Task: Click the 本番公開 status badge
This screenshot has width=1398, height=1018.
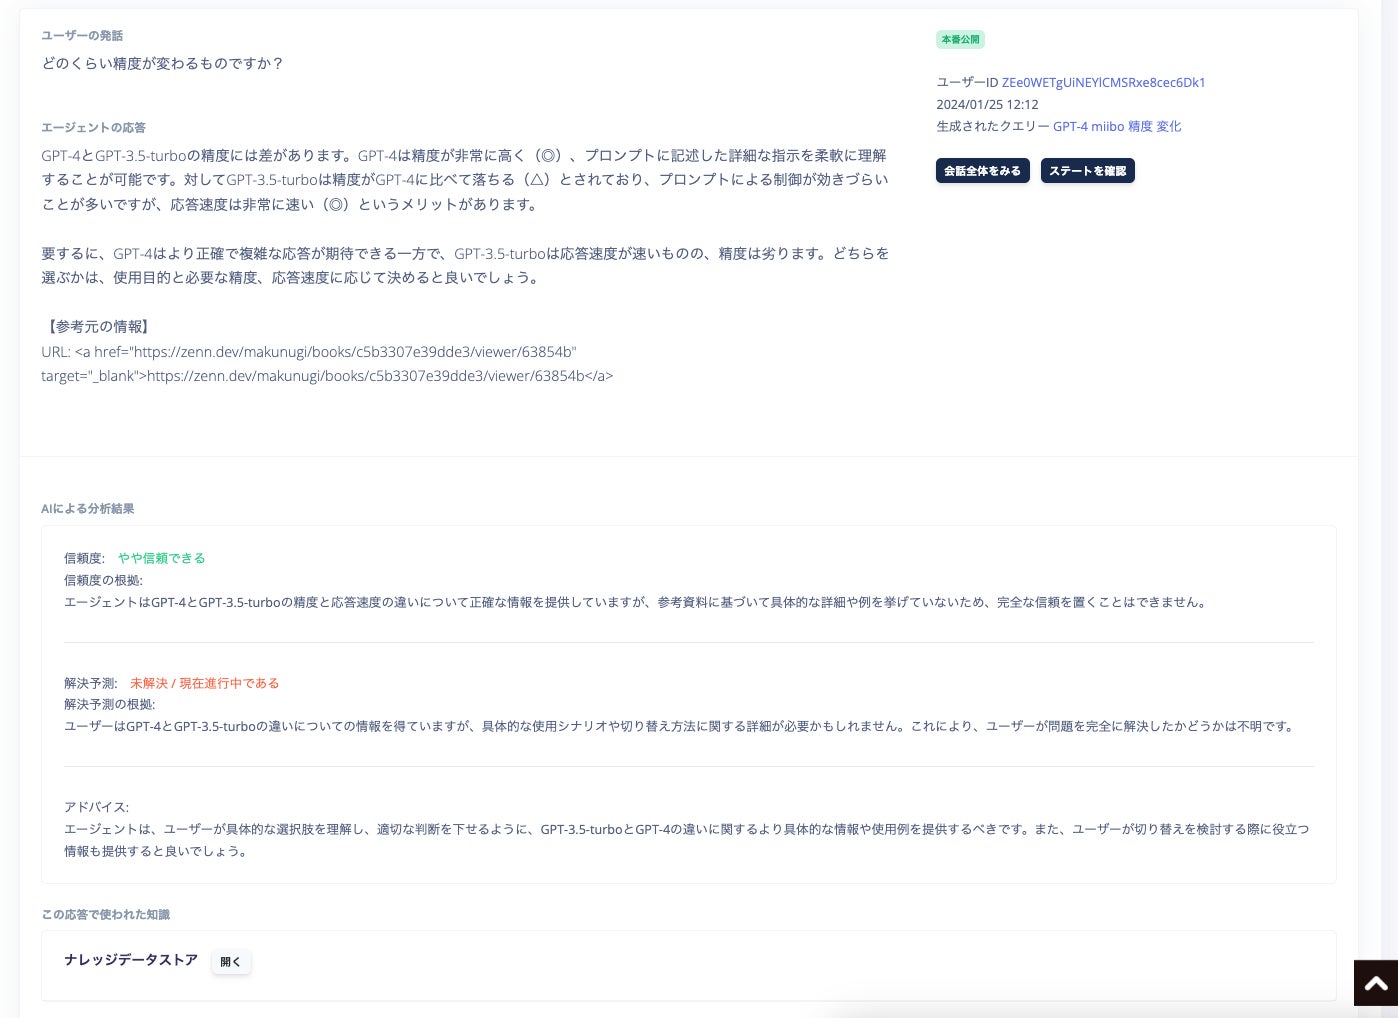Action: (960, 40)
